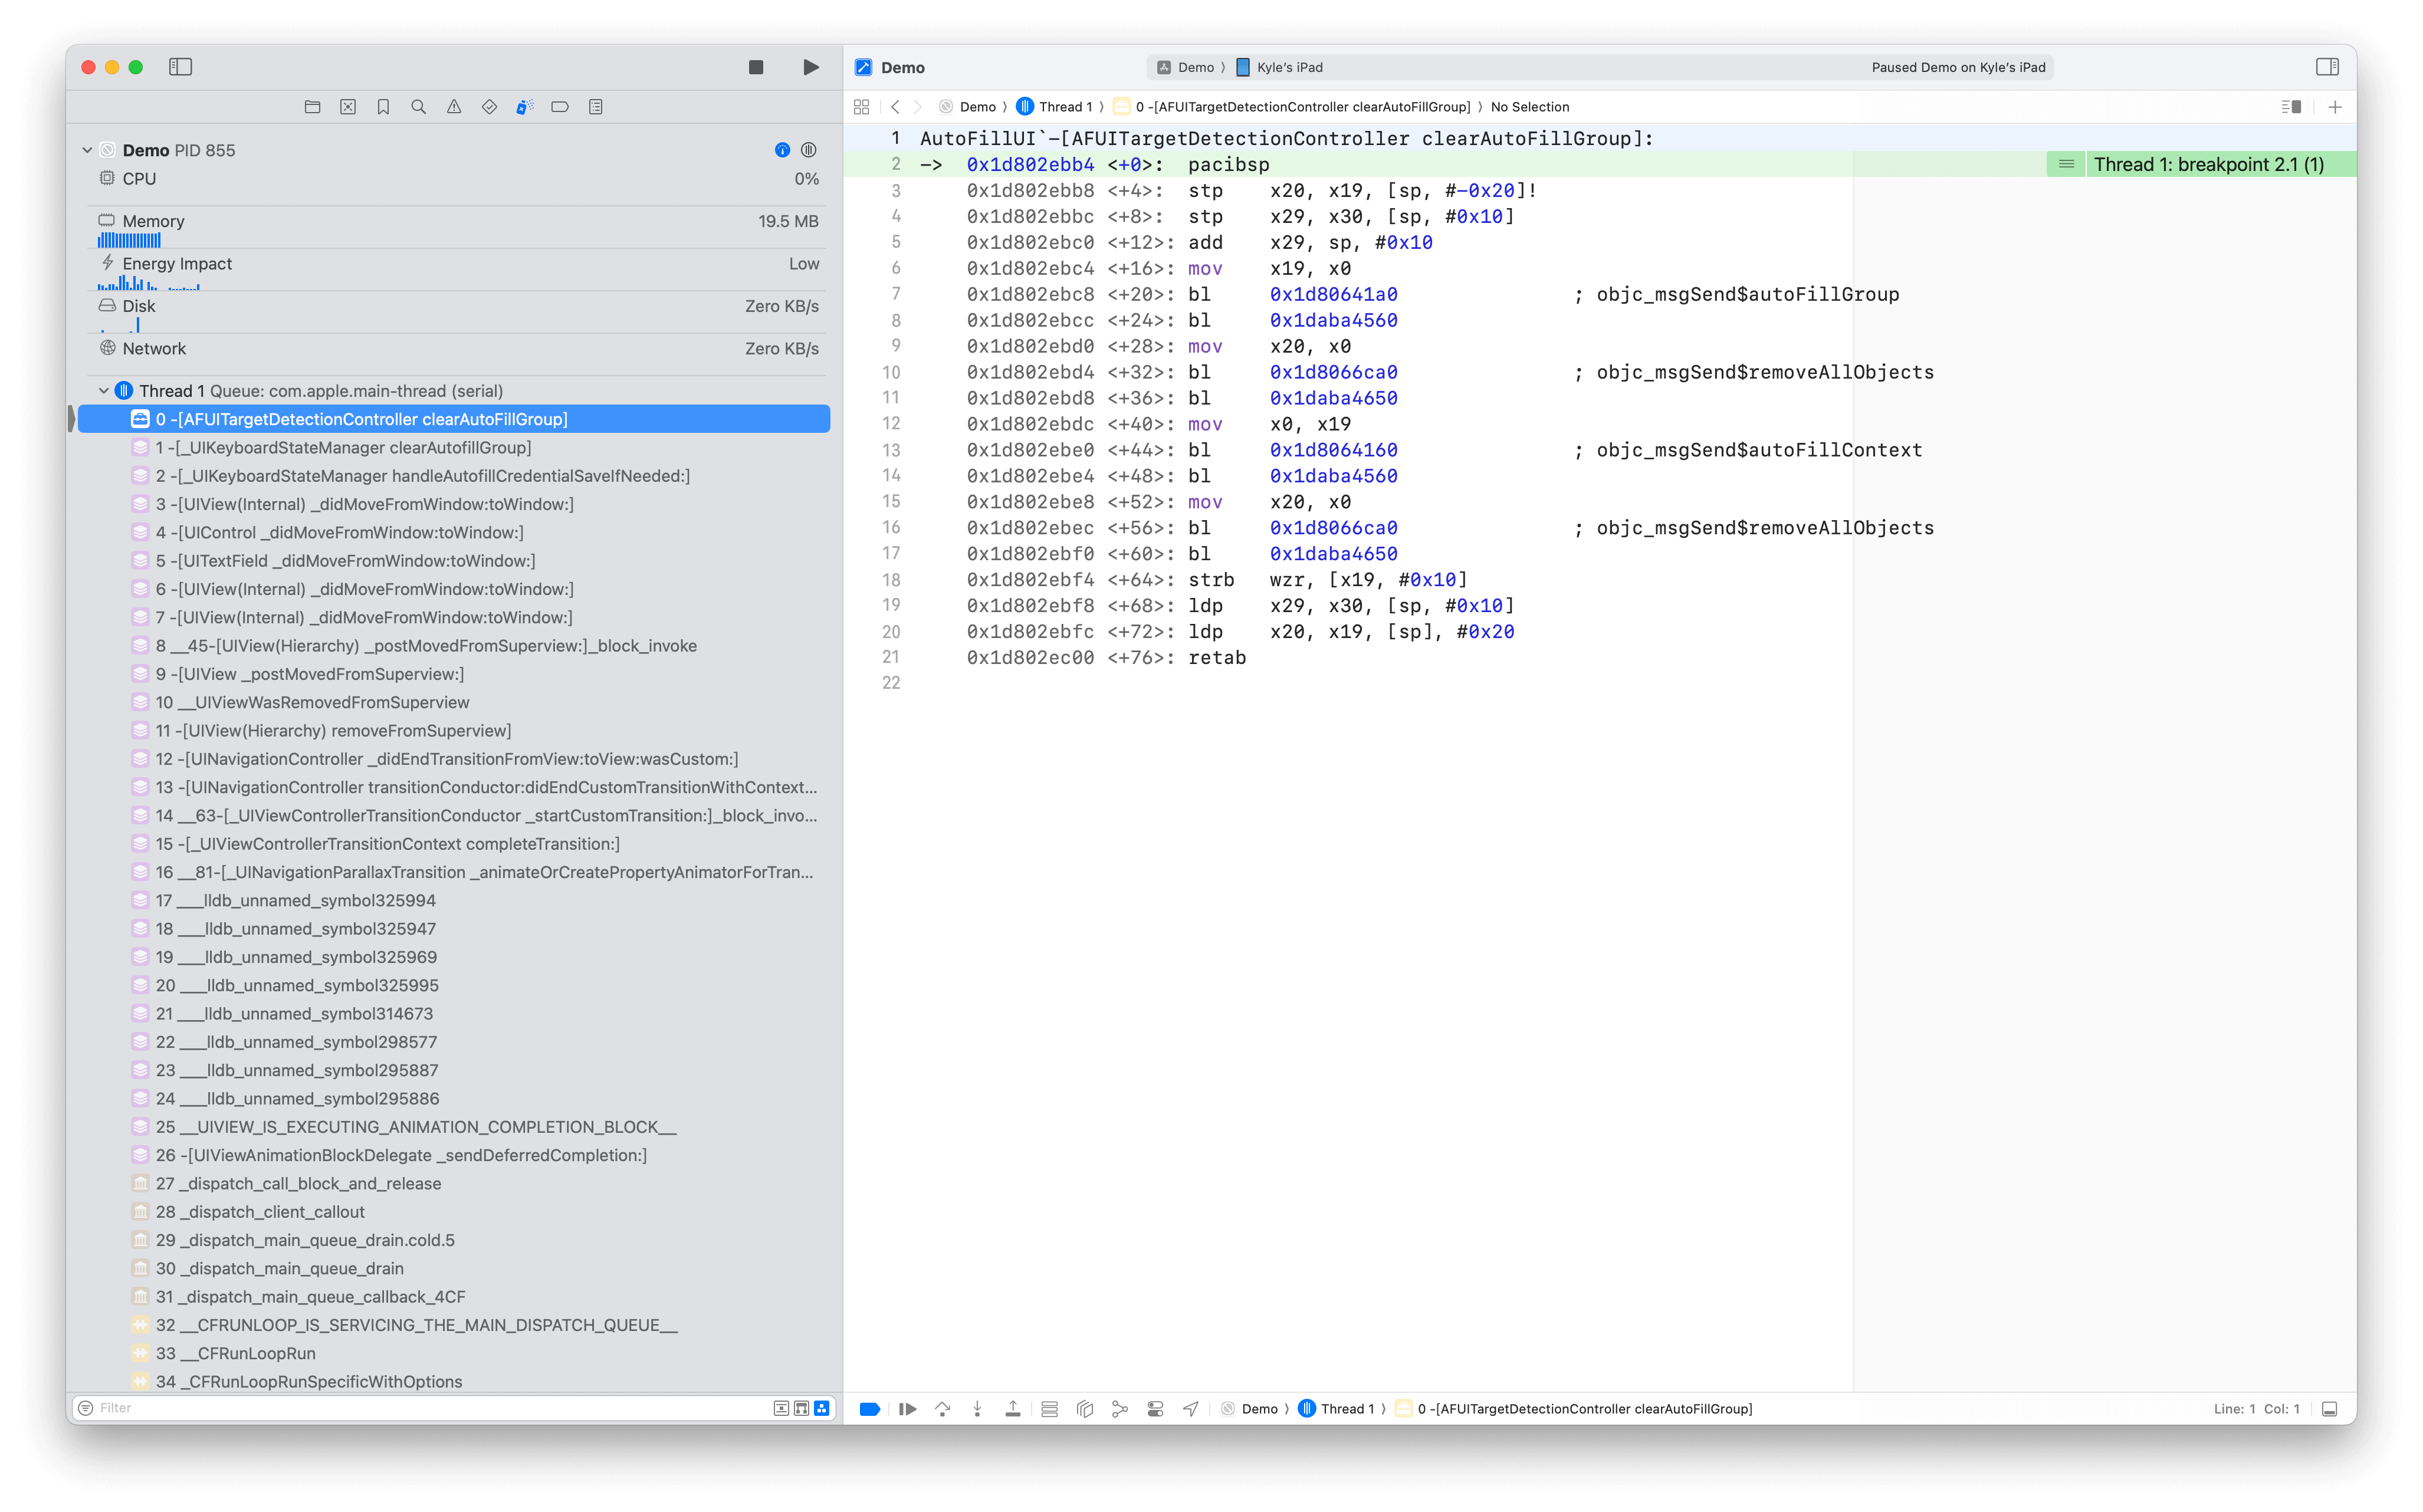Step into the instruction

978,1409
